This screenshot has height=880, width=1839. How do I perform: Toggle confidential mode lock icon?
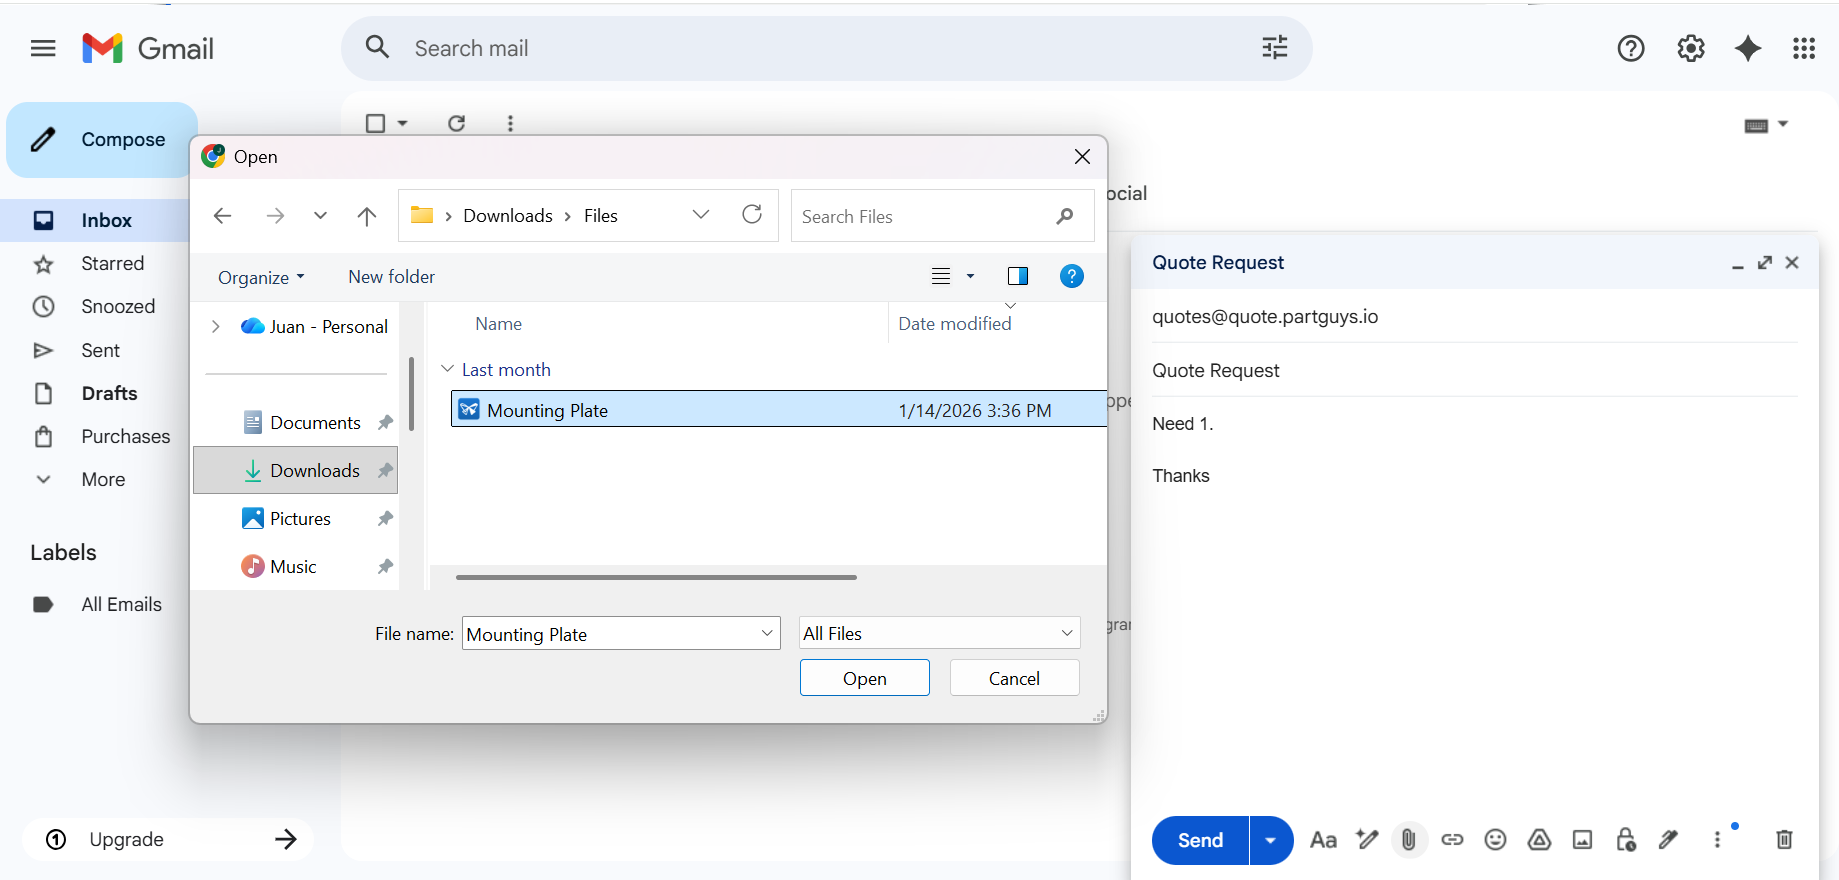pos(1626,840)
